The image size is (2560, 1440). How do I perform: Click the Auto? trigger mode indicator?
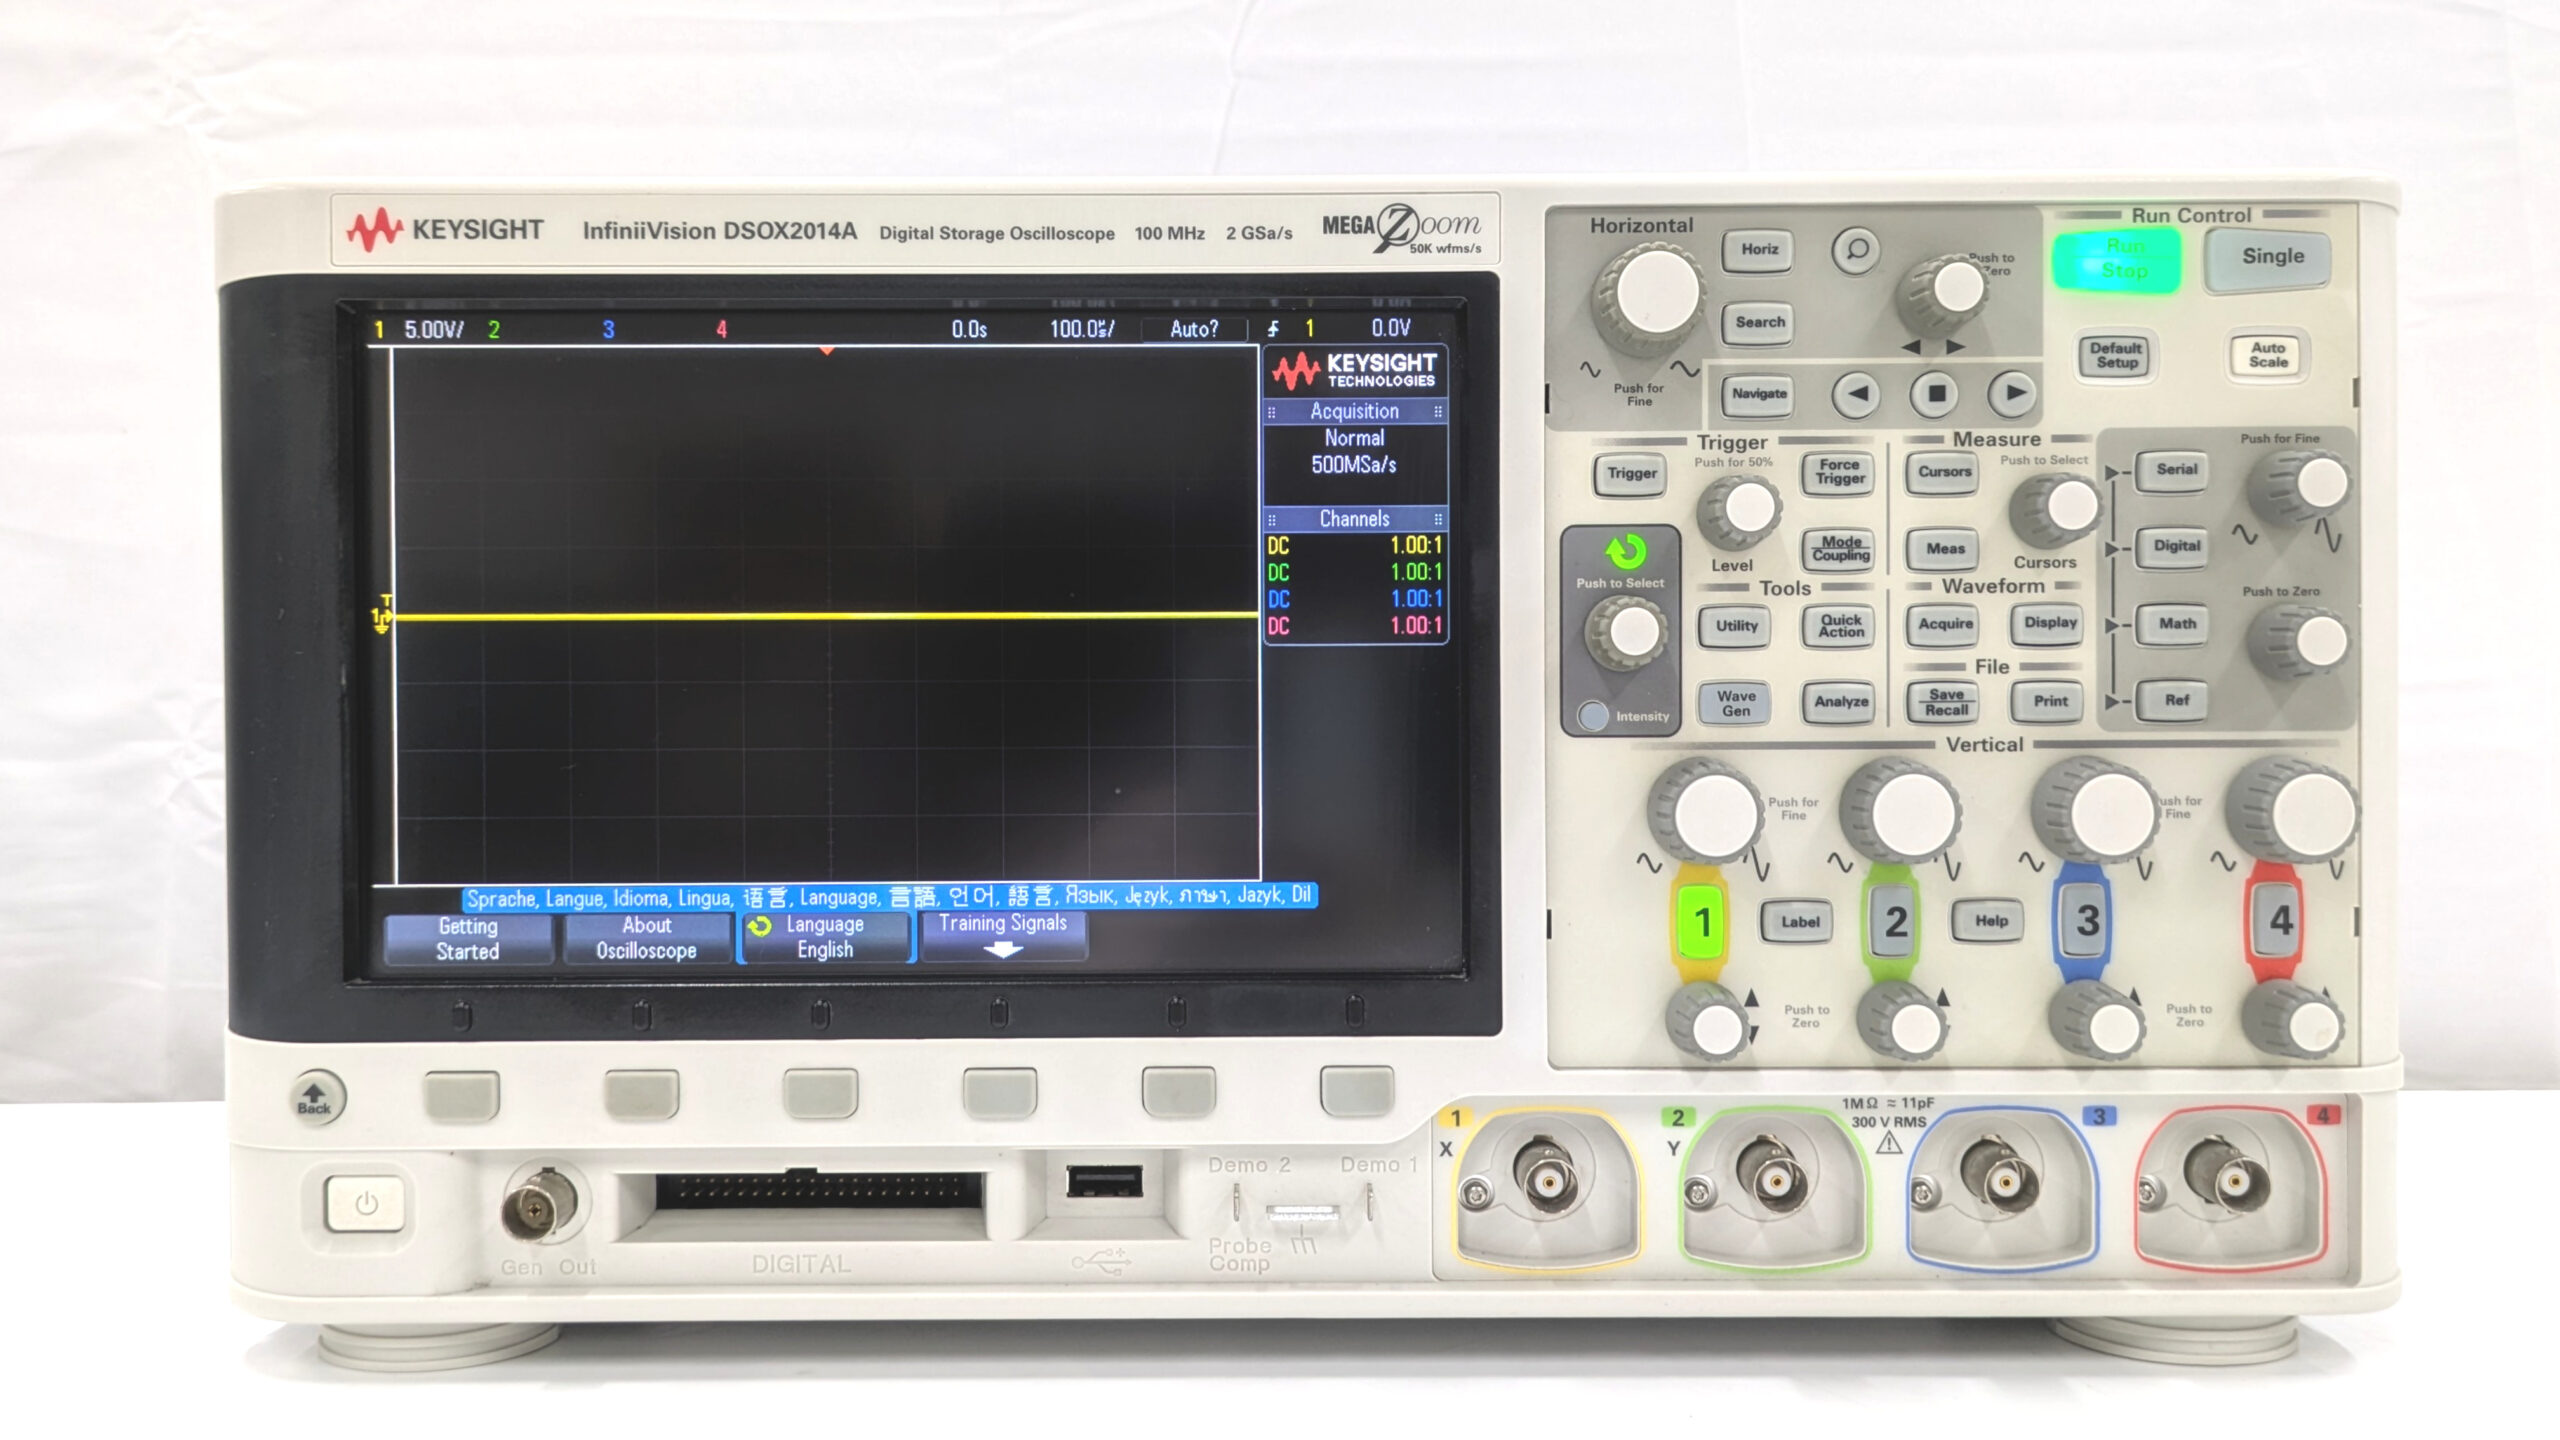(1194, 329)
